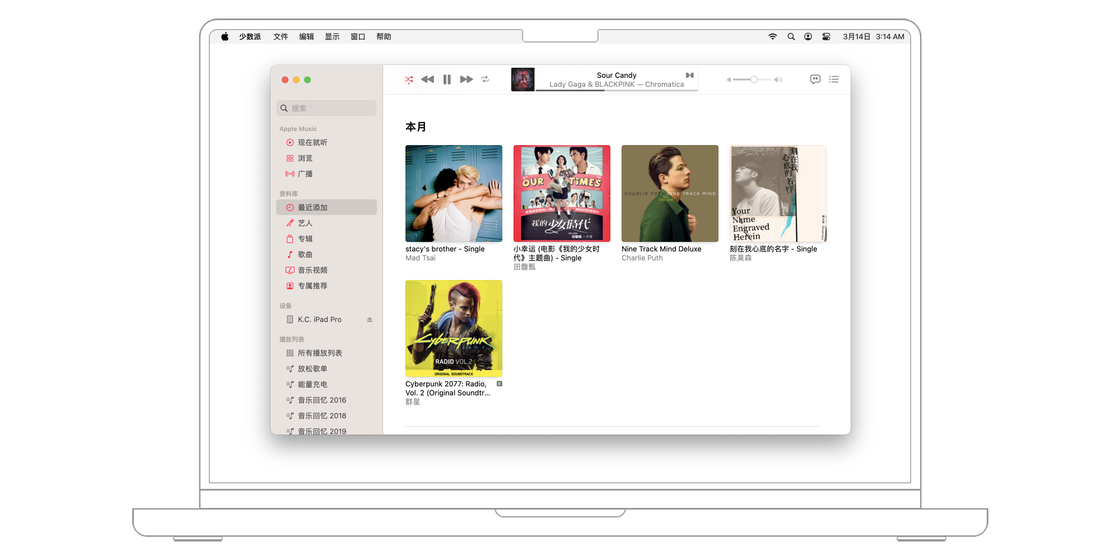Click artist name Charlie Puth
This screenshot has height=560, width=1120.
pos(642,258)
